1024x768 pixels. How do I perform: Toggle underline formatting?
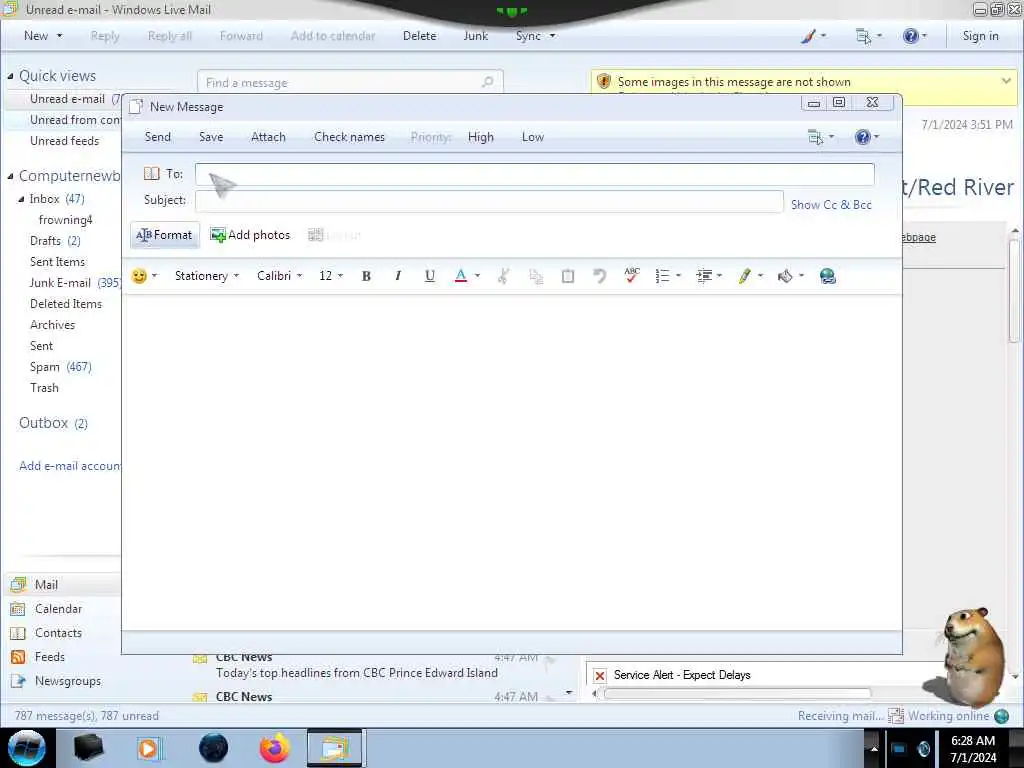(x=429, y=276)
